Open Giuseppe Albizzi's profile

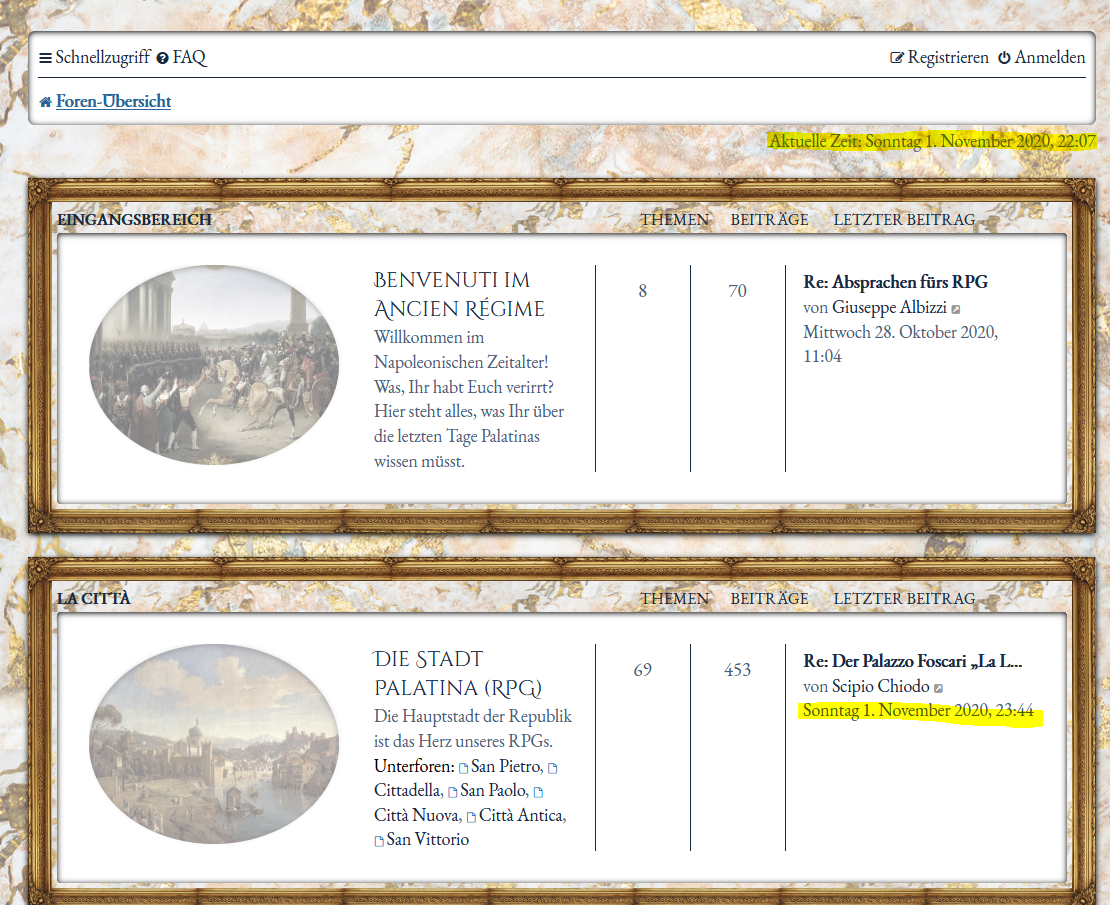(889, 308)
